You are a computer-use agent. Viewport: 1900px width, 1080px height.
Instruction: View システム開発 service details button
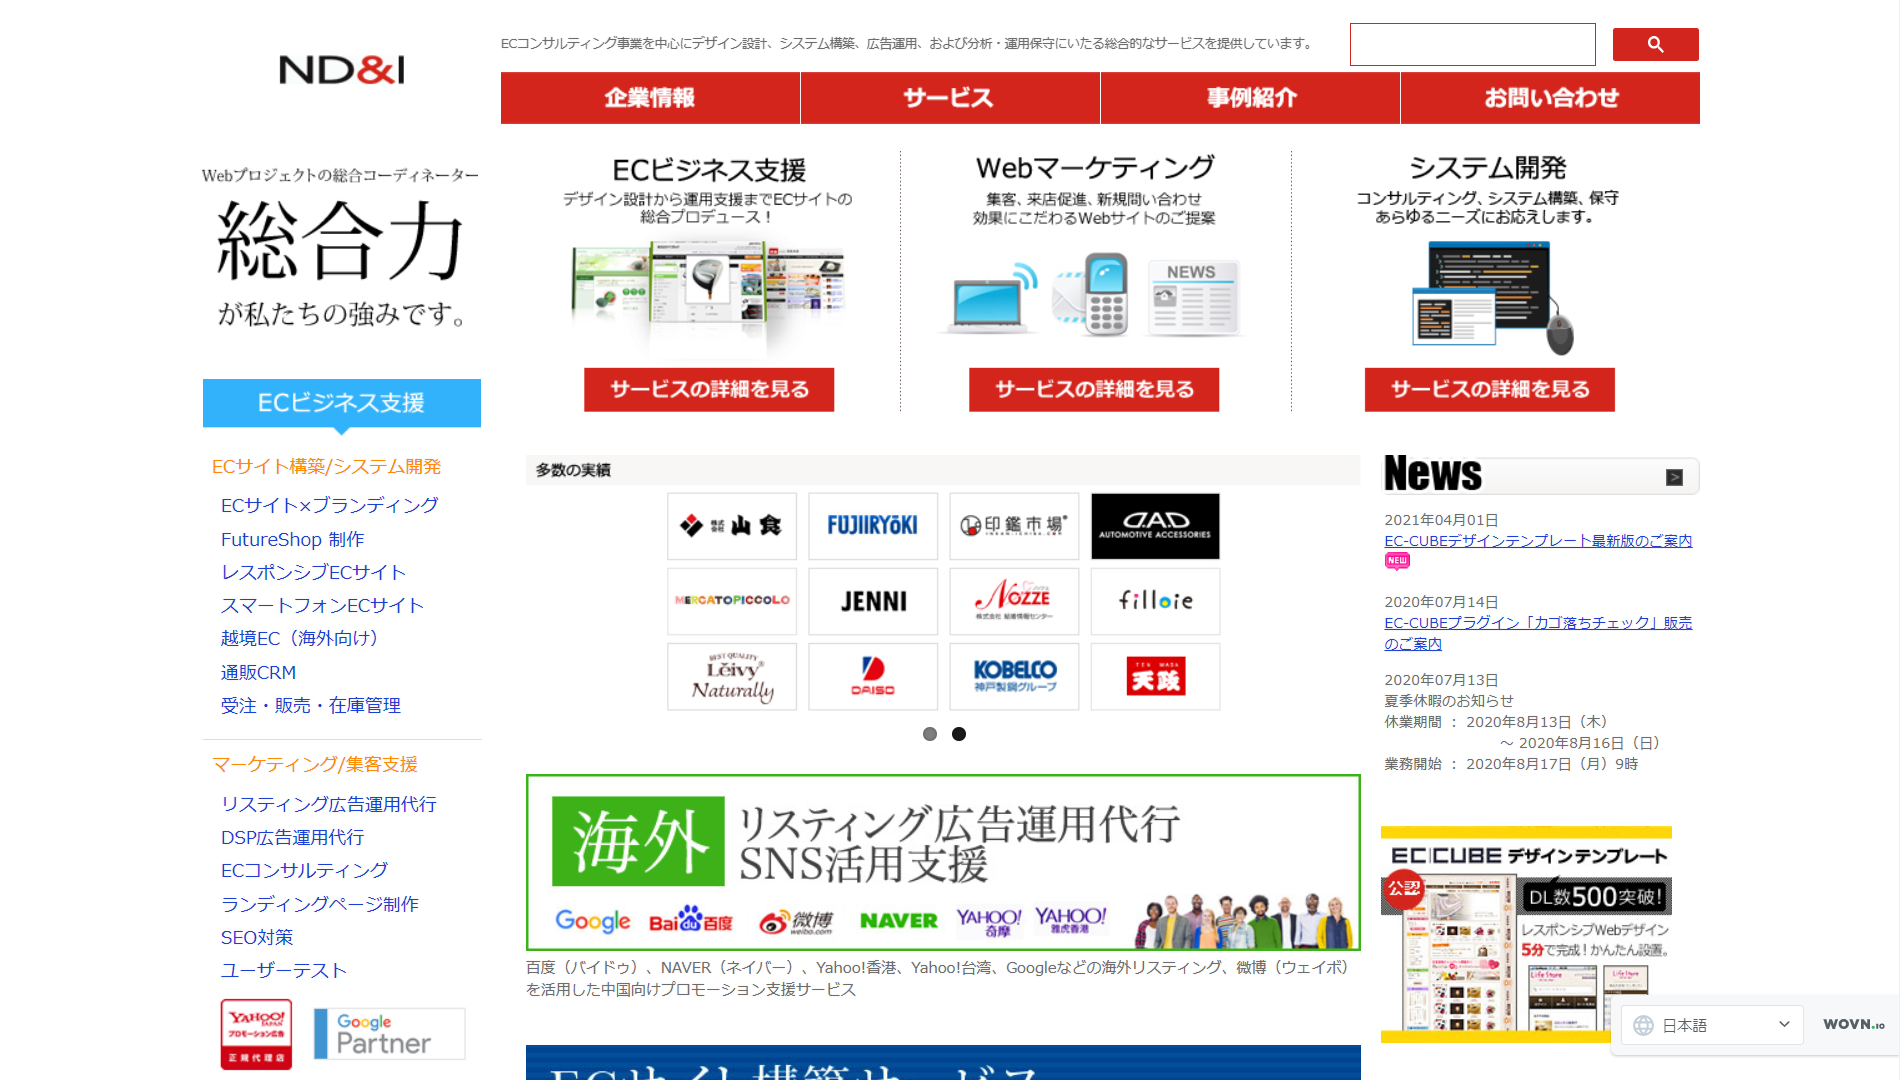(x=1490, y=389)
